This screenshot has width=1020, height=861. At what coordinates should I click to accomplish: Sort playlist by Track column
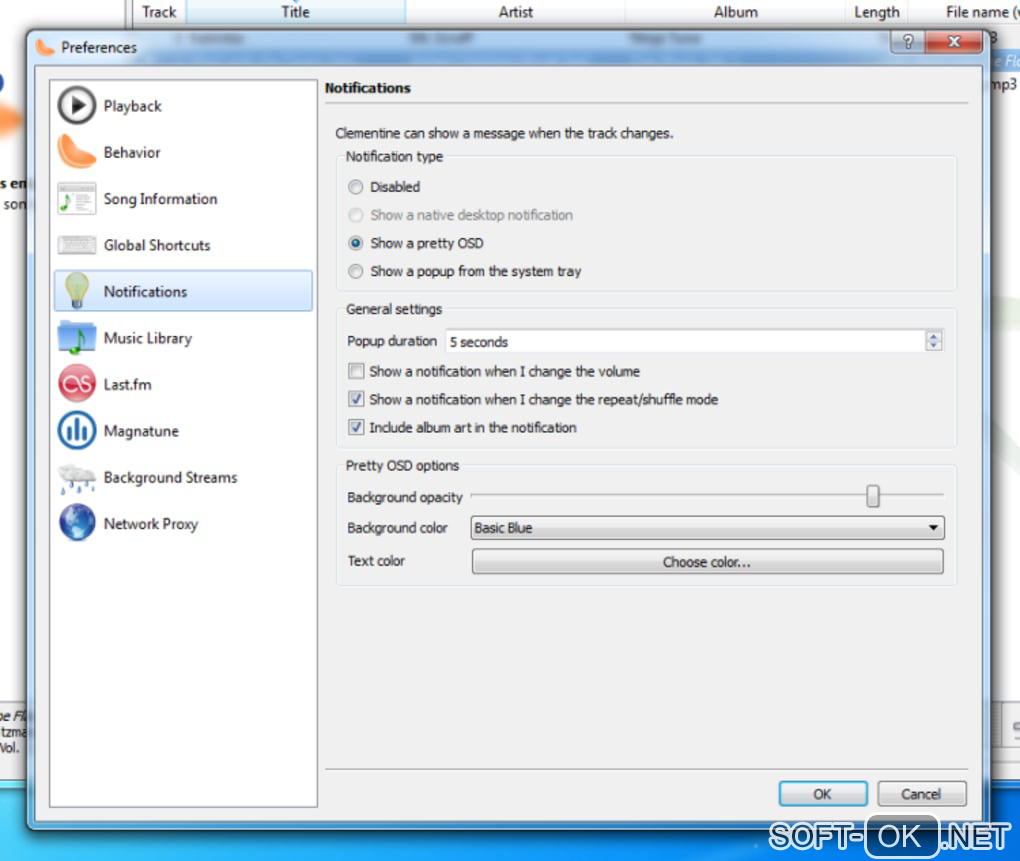(159, 12)
